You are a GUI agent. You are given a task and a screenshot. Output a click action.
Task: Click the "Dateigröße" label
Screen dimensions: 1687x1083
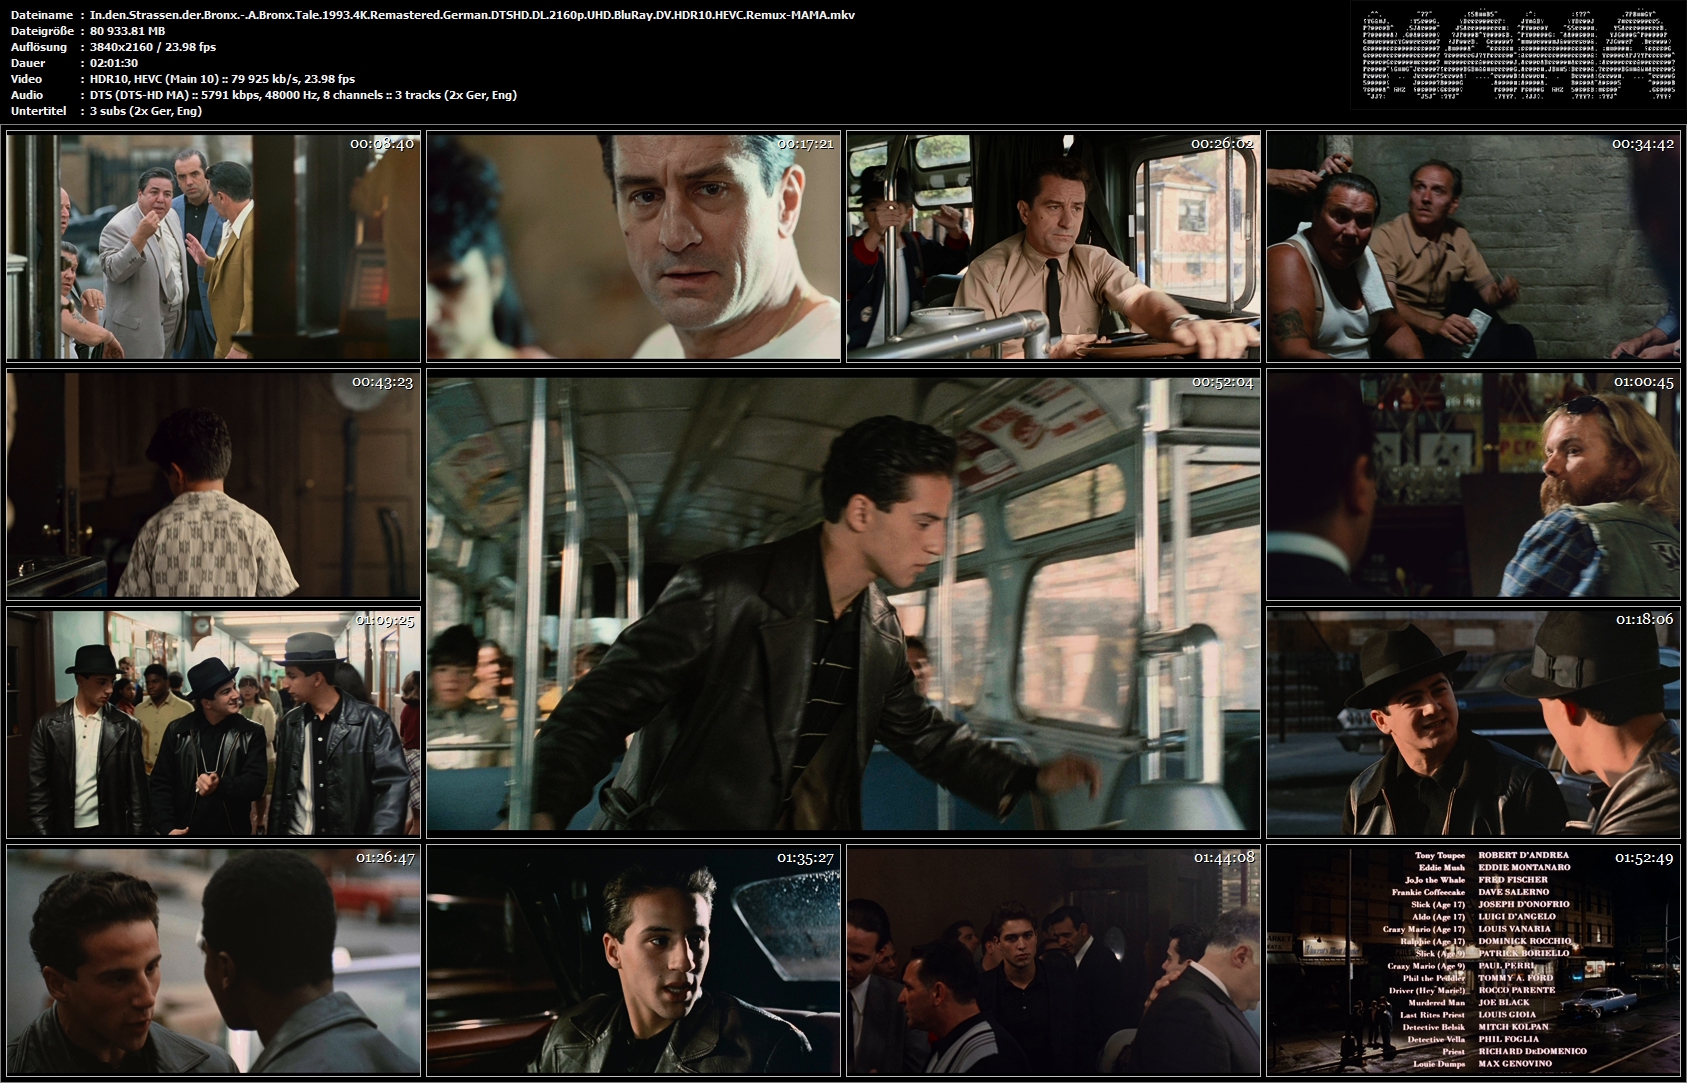click(x=41, y=31)
